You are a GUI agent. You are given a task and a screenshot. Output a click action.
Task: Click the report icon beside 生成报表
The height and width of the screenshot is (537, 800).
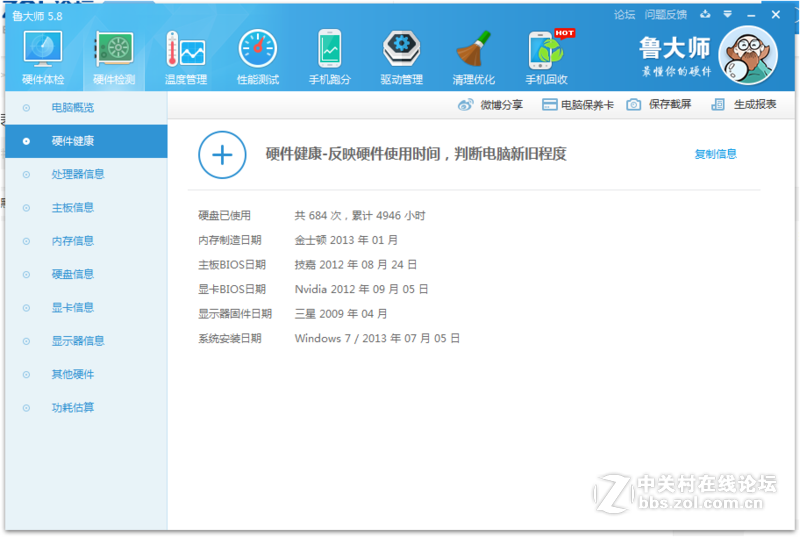pos(718,105)
